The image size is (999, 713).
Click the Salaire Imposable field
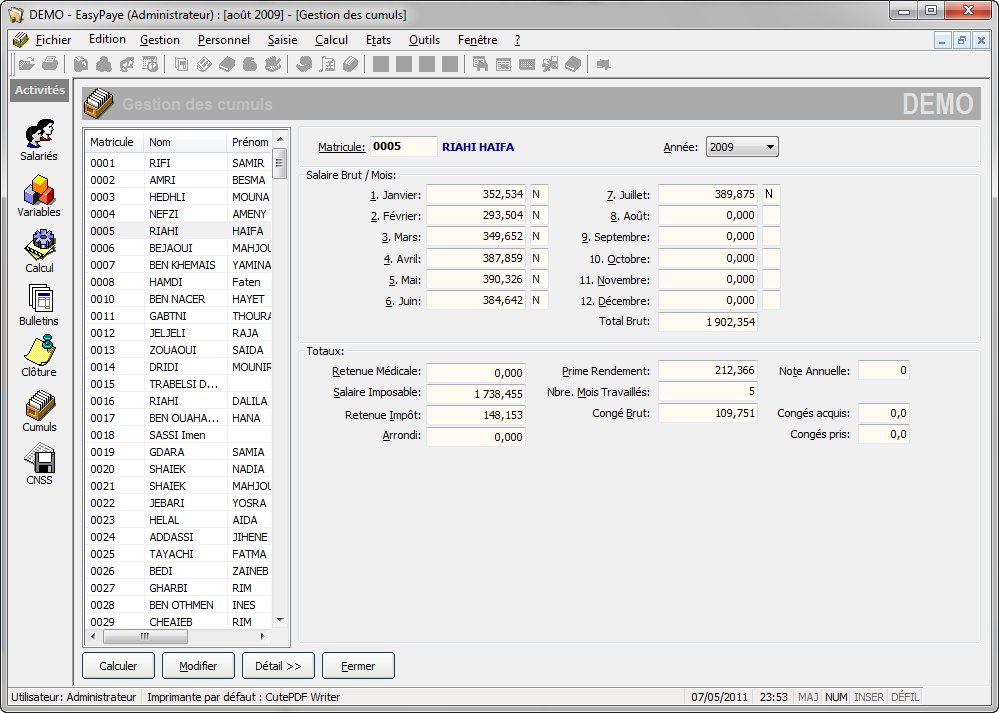(476, 394)
